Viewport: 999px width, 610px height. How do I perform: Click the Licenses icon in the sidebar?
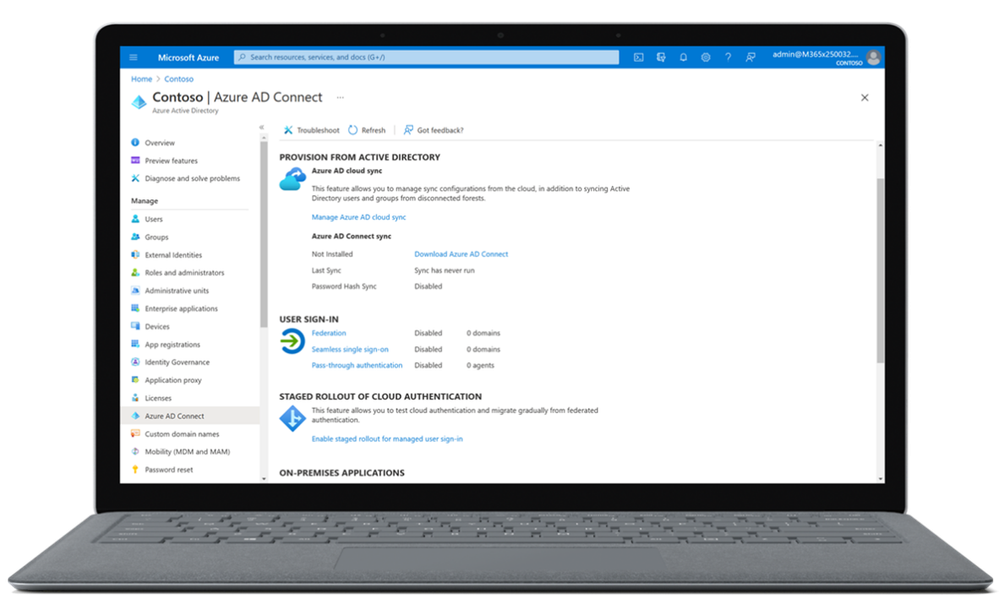(x=135, y=397)
